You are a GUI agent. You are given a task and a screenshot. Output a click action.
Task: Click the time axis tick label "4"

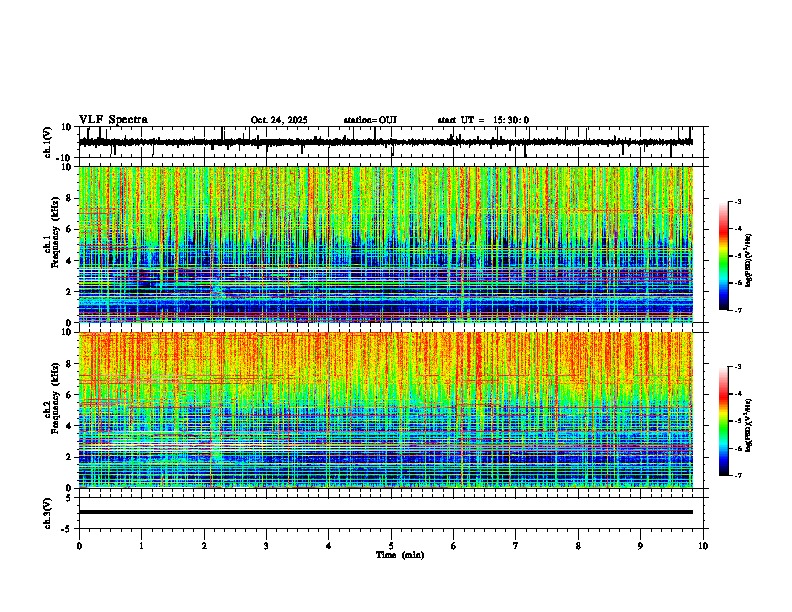pyautogui.click(x=329, y=546)
